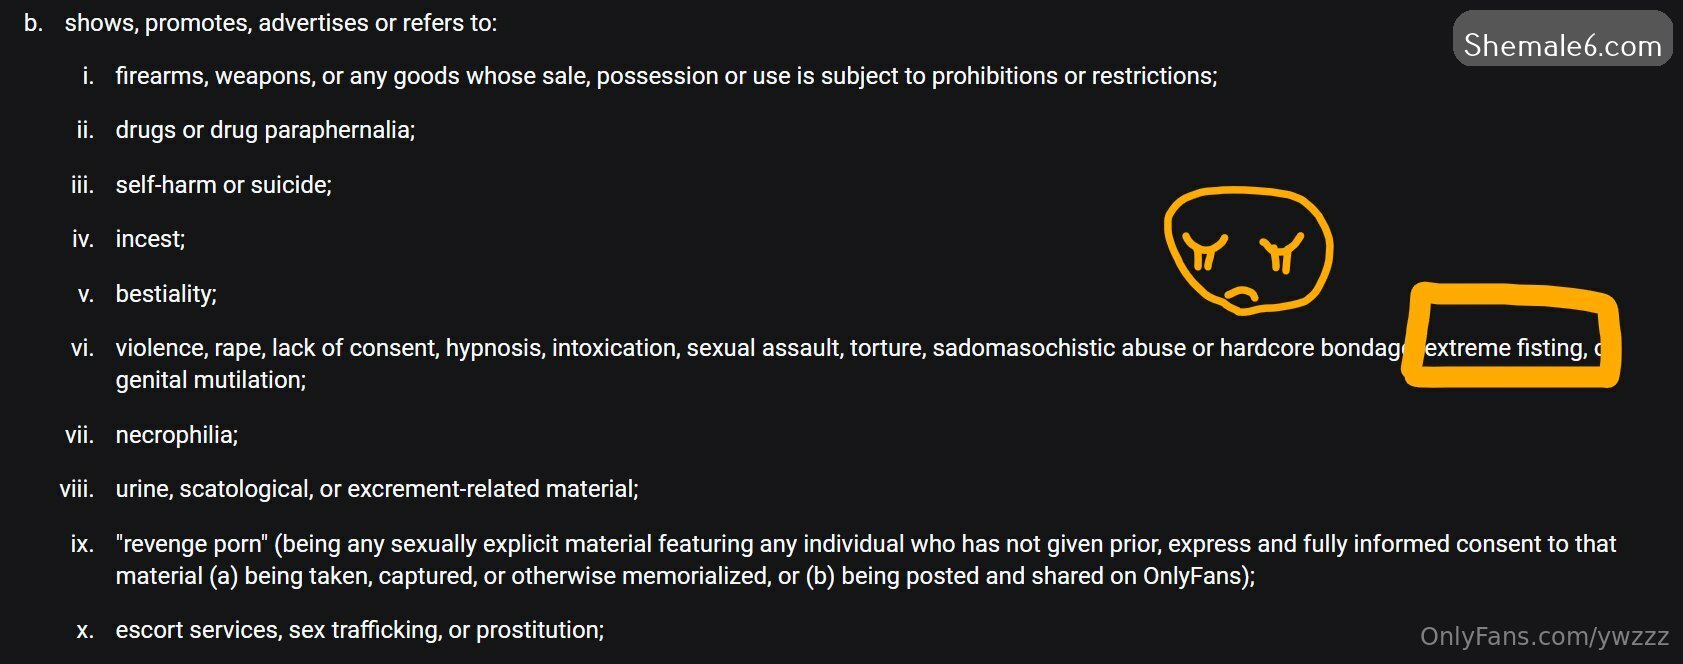
Task: Click the 'genital mutilation' text line
Action: tap(210, 380)
